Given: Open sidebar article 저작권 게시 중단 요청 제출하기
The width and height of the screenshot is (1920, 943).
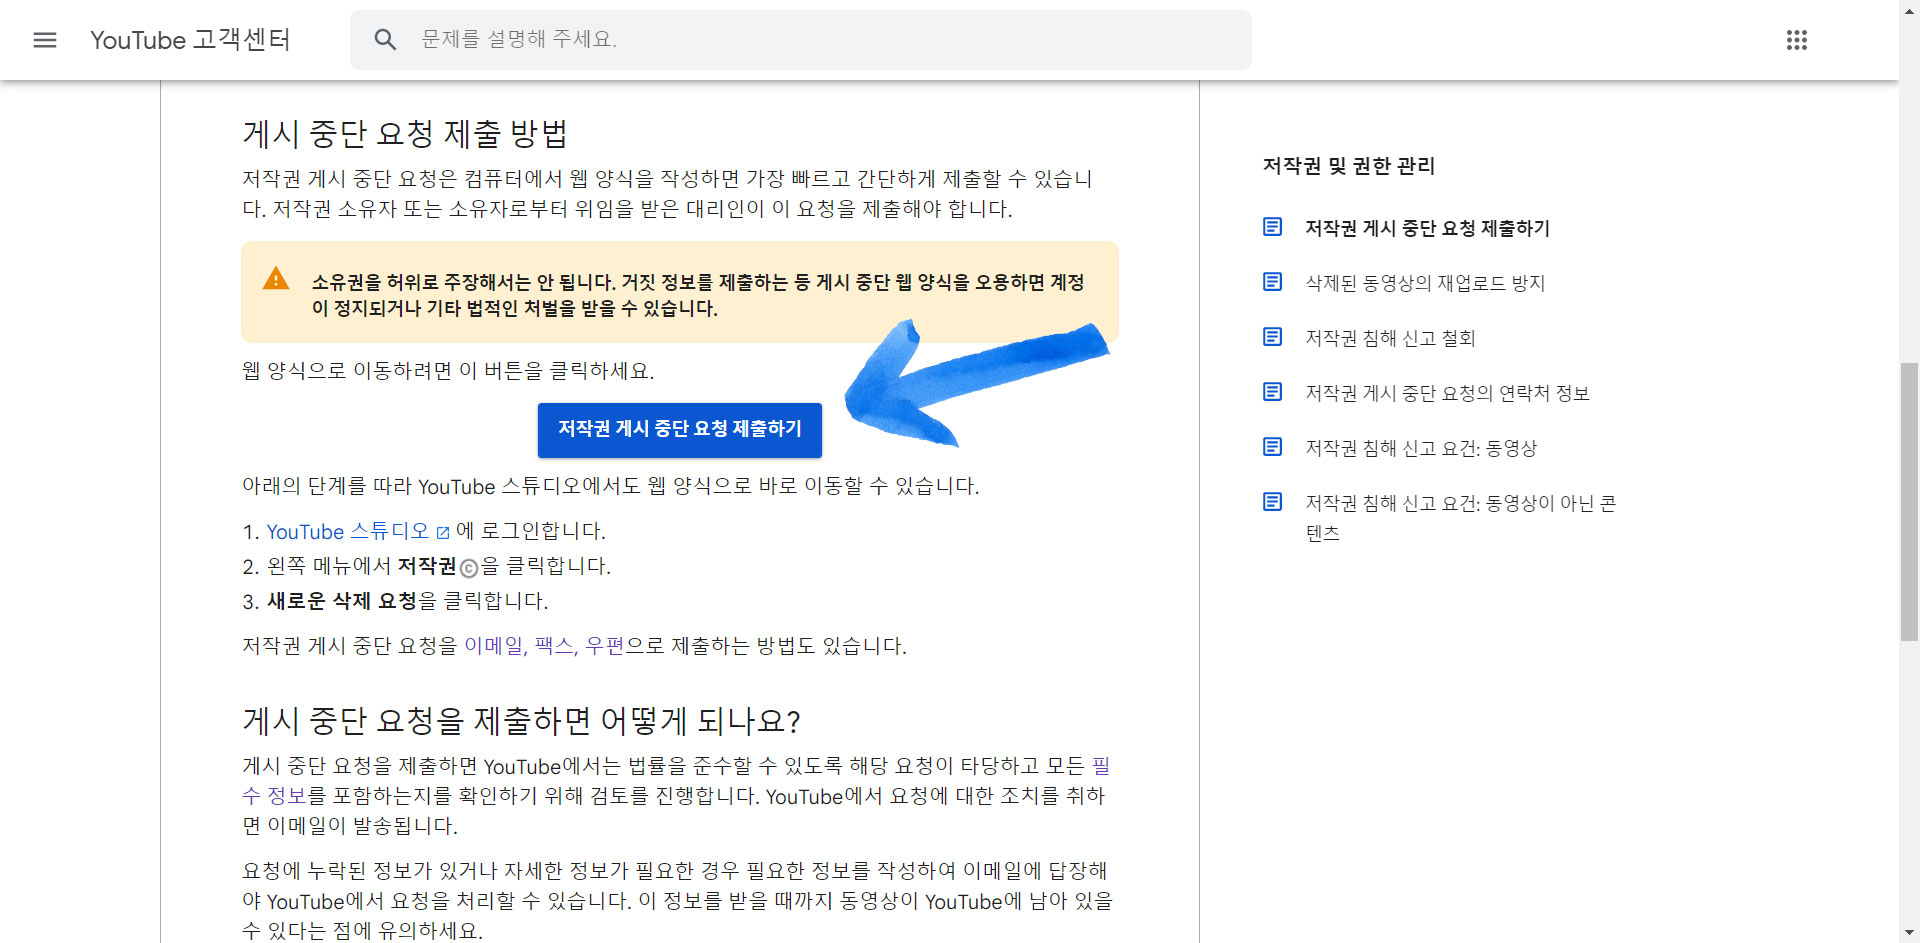Looking at the screenshot, I should (x=1427, y=228).
